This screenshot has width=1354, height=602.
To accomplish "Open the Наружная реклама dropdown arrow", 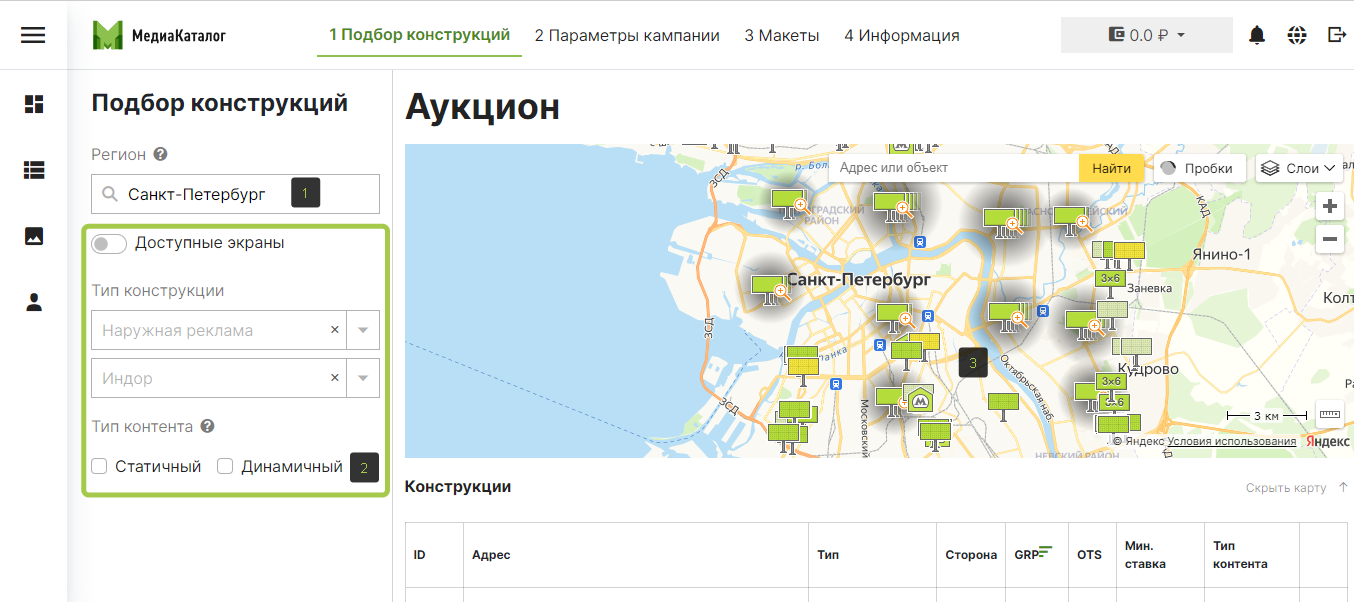I will (363, 330).
